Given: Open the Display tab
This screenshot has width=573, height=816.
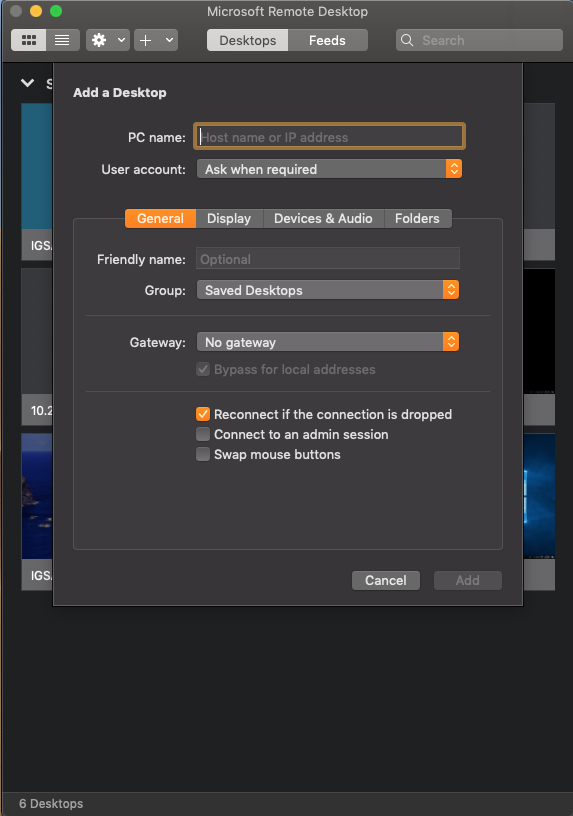Looking at the screenshot, I should click(x=229, y=219).
